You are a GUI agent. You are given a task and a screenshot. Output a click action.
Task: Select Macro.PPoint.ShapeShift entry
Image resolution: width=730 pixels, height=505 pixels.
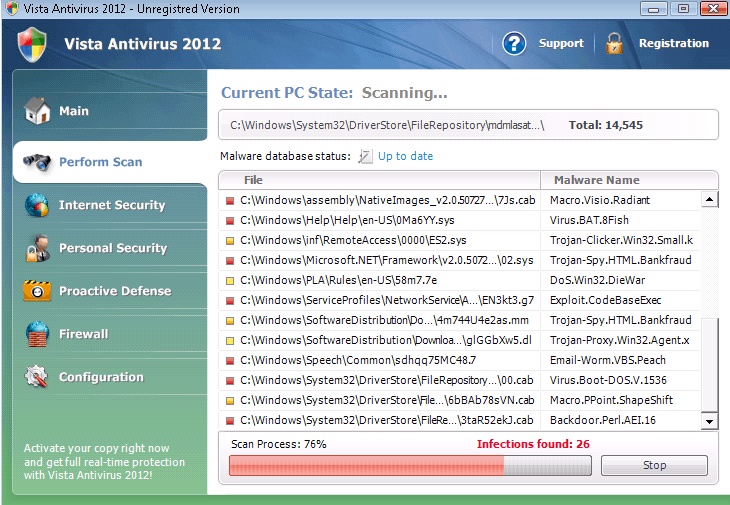[611, 401]
